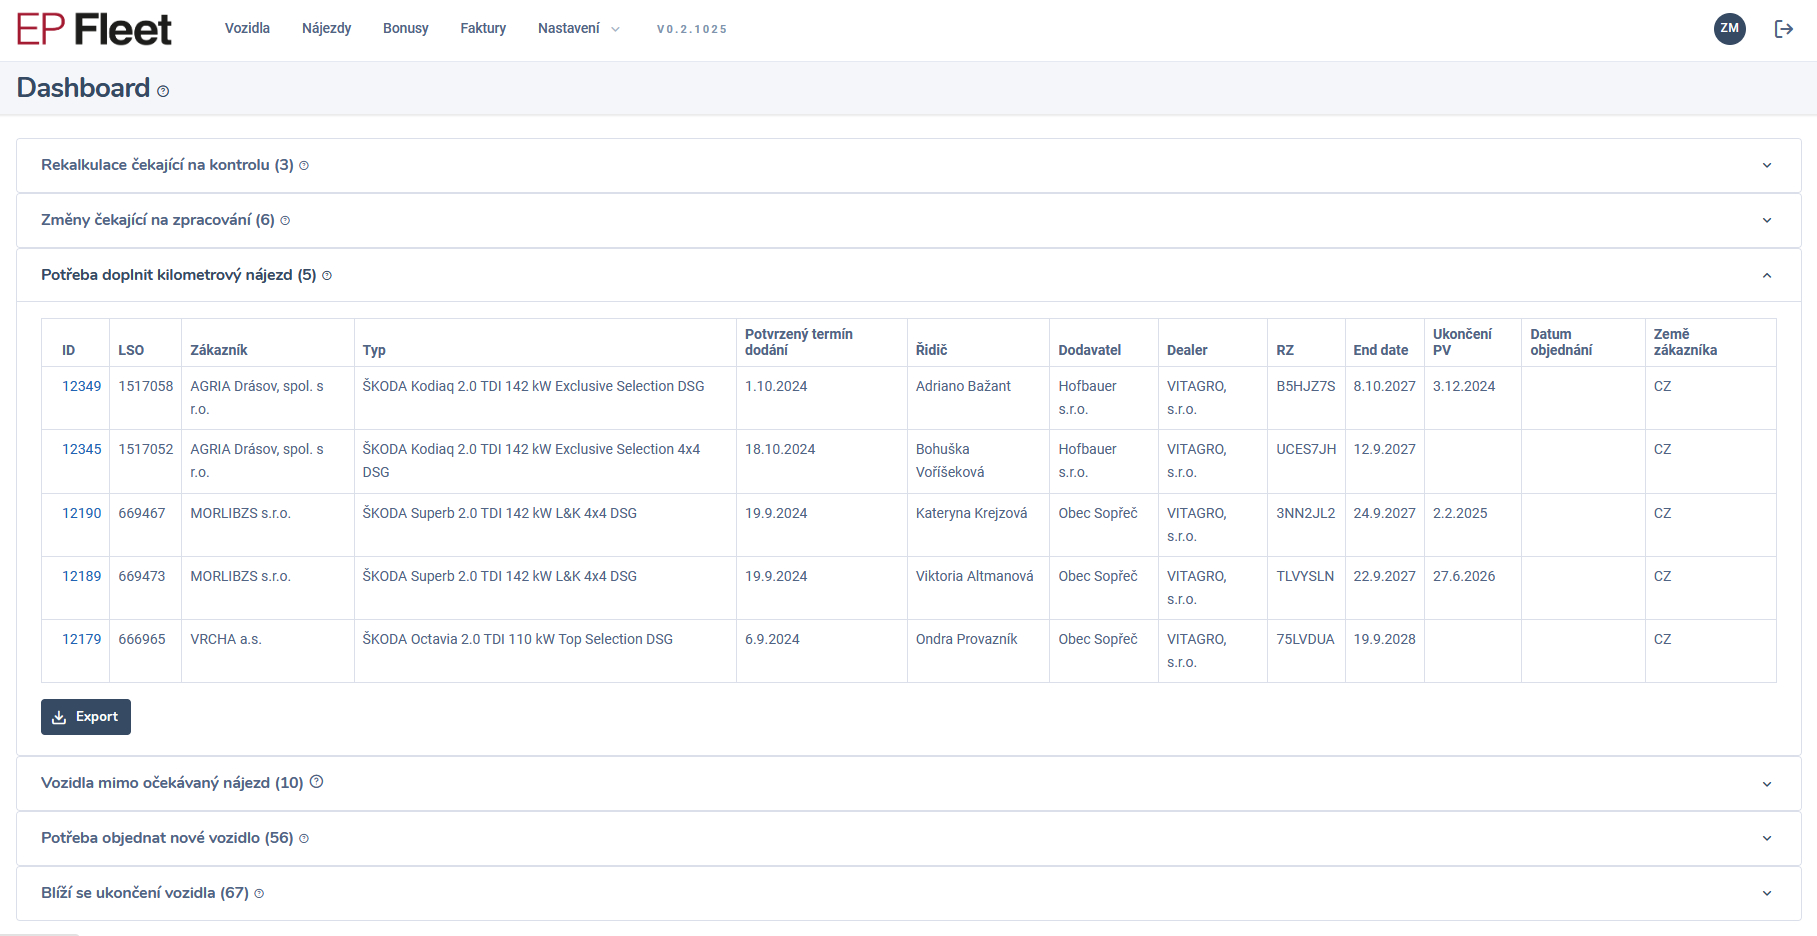Expand the Rekalkulace čekající na kontrolu section
Image resolution: width=1817 pixels, height=936 pixels.
coord(1766,166)
